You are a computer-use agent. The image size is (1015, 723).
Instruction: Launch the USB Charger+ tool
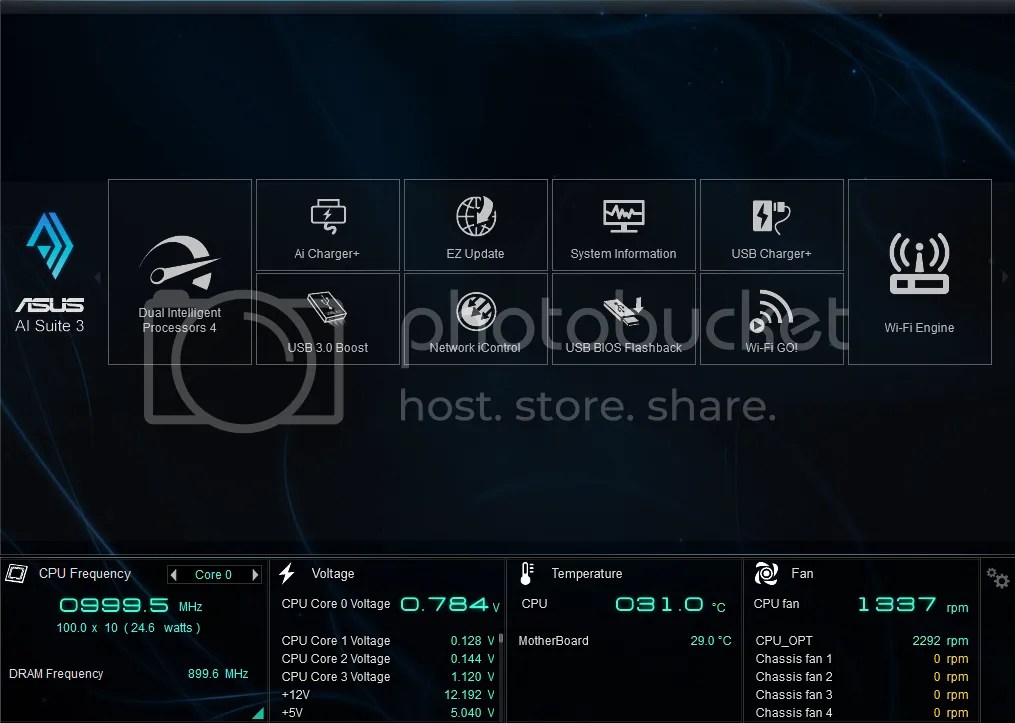coord(772,225)
